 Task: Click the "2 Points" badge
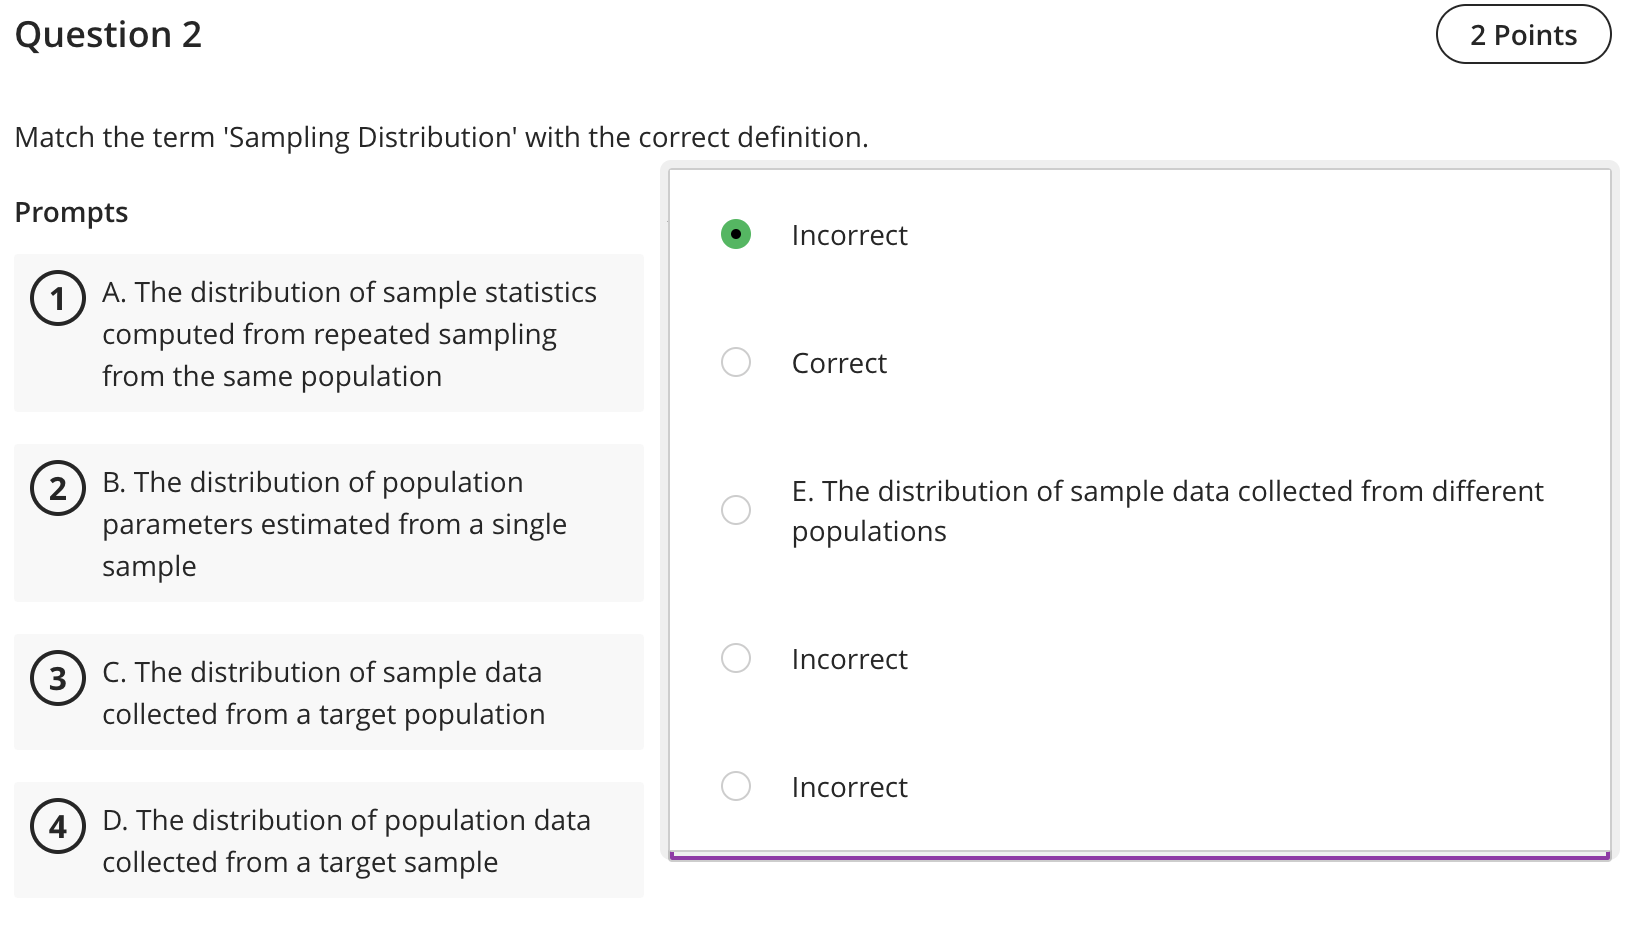click(1523, 34)
